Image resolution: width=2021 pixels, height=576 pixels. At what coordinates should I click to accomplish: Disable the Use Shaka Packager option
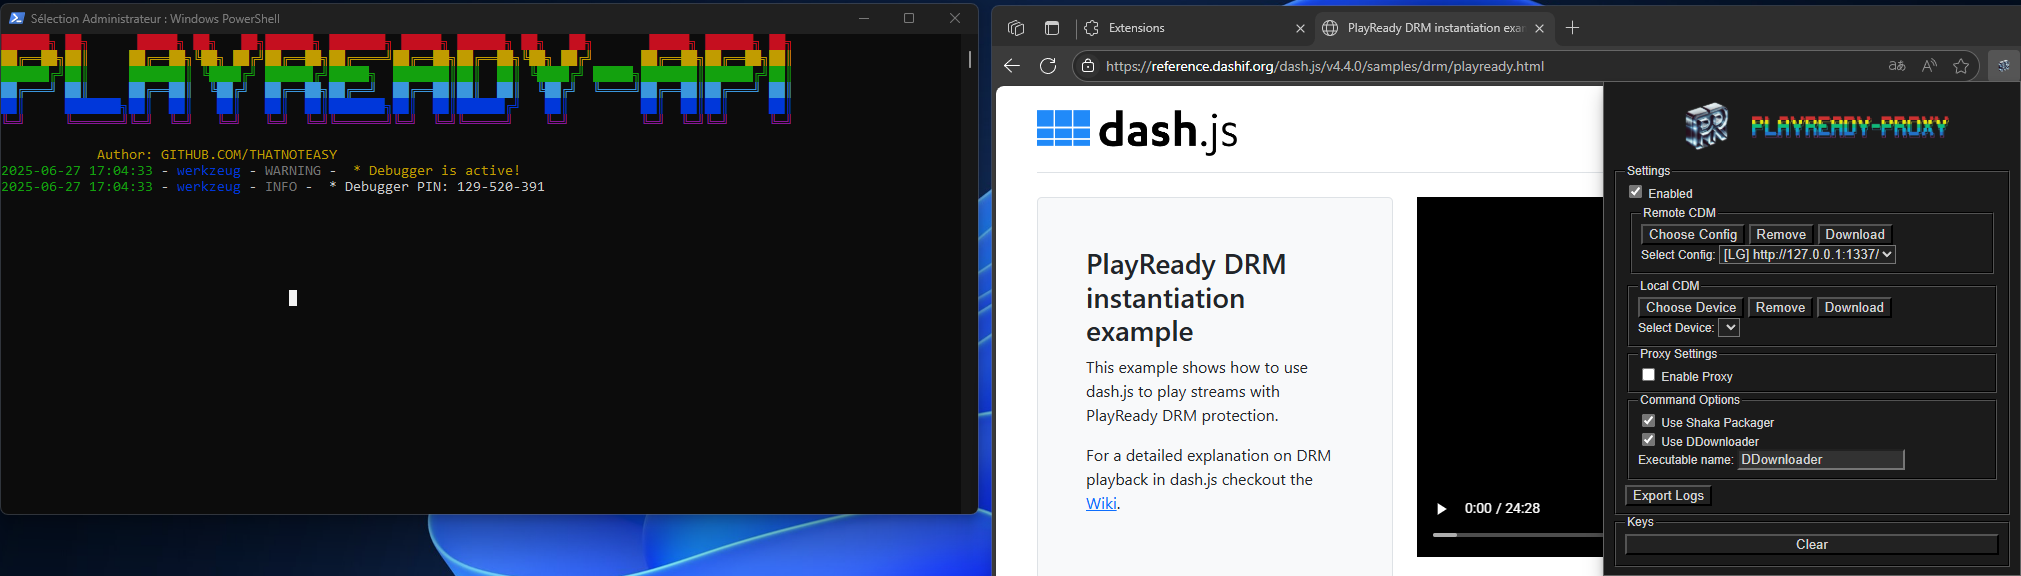coord(1649,421)
